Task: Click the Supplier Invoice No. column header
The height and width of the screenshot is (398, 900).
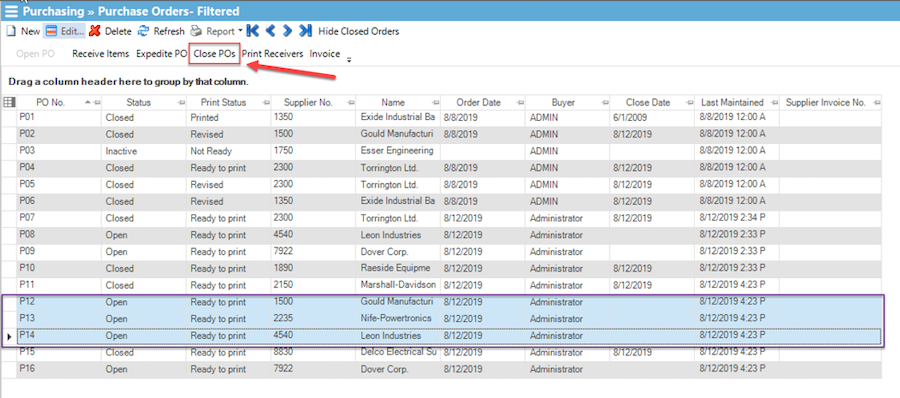Action: click(825, 103)
